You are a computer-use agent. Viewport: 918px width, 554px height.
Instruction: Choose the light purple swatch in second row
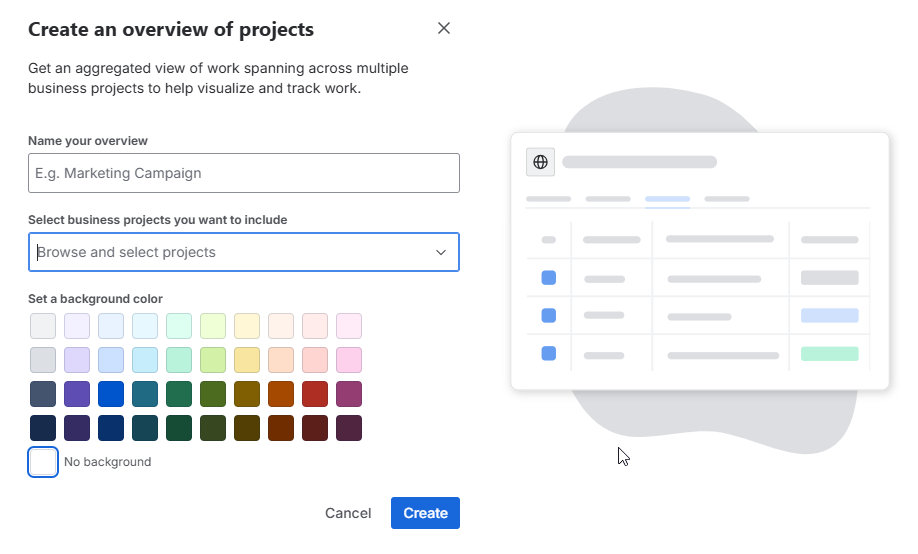(x=77, y=360)
